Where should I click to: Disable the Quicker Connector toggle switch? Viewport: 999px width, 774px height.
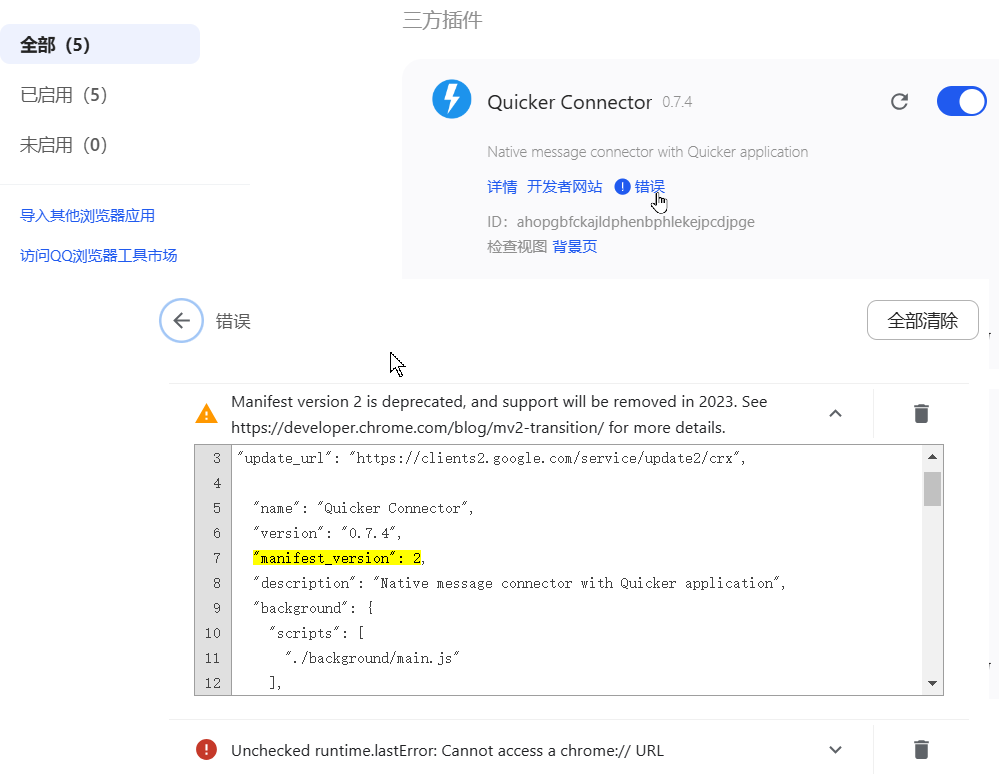961,101
